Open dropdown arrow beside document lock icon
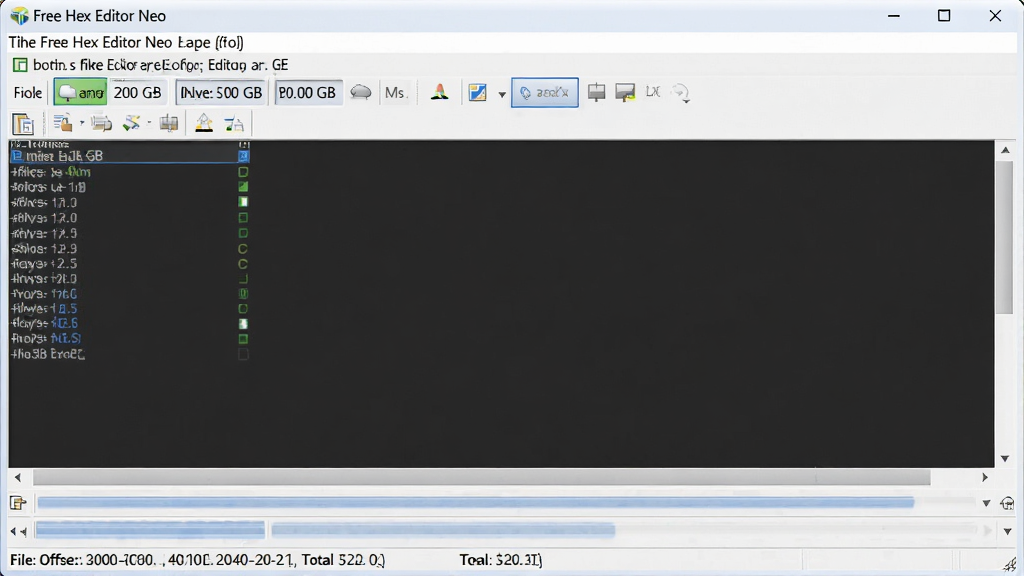Image resolution: width=1024 pixels, height=576 pixels. pos(82,123)
